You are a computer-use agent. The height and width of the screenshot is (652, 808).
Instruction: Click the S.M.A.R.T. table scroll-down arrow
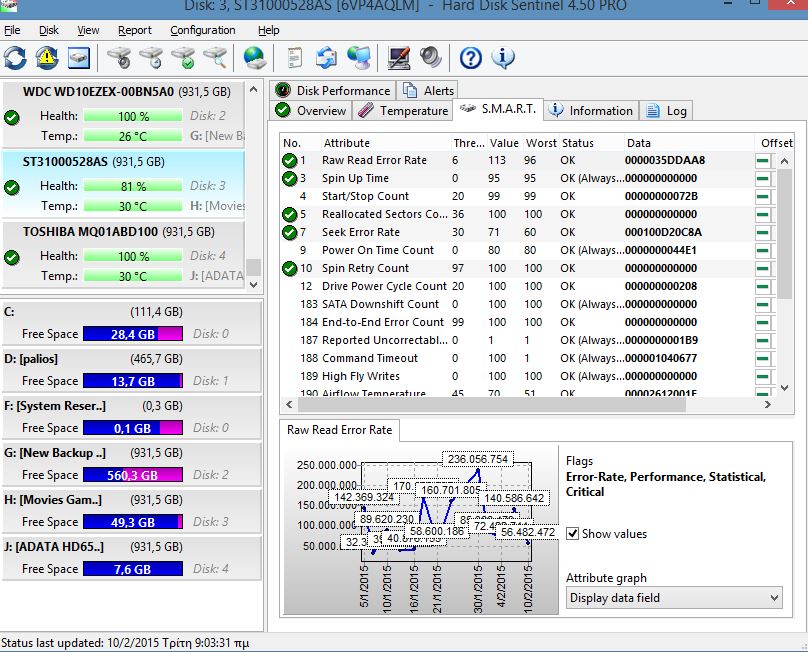tap(784, 388)
